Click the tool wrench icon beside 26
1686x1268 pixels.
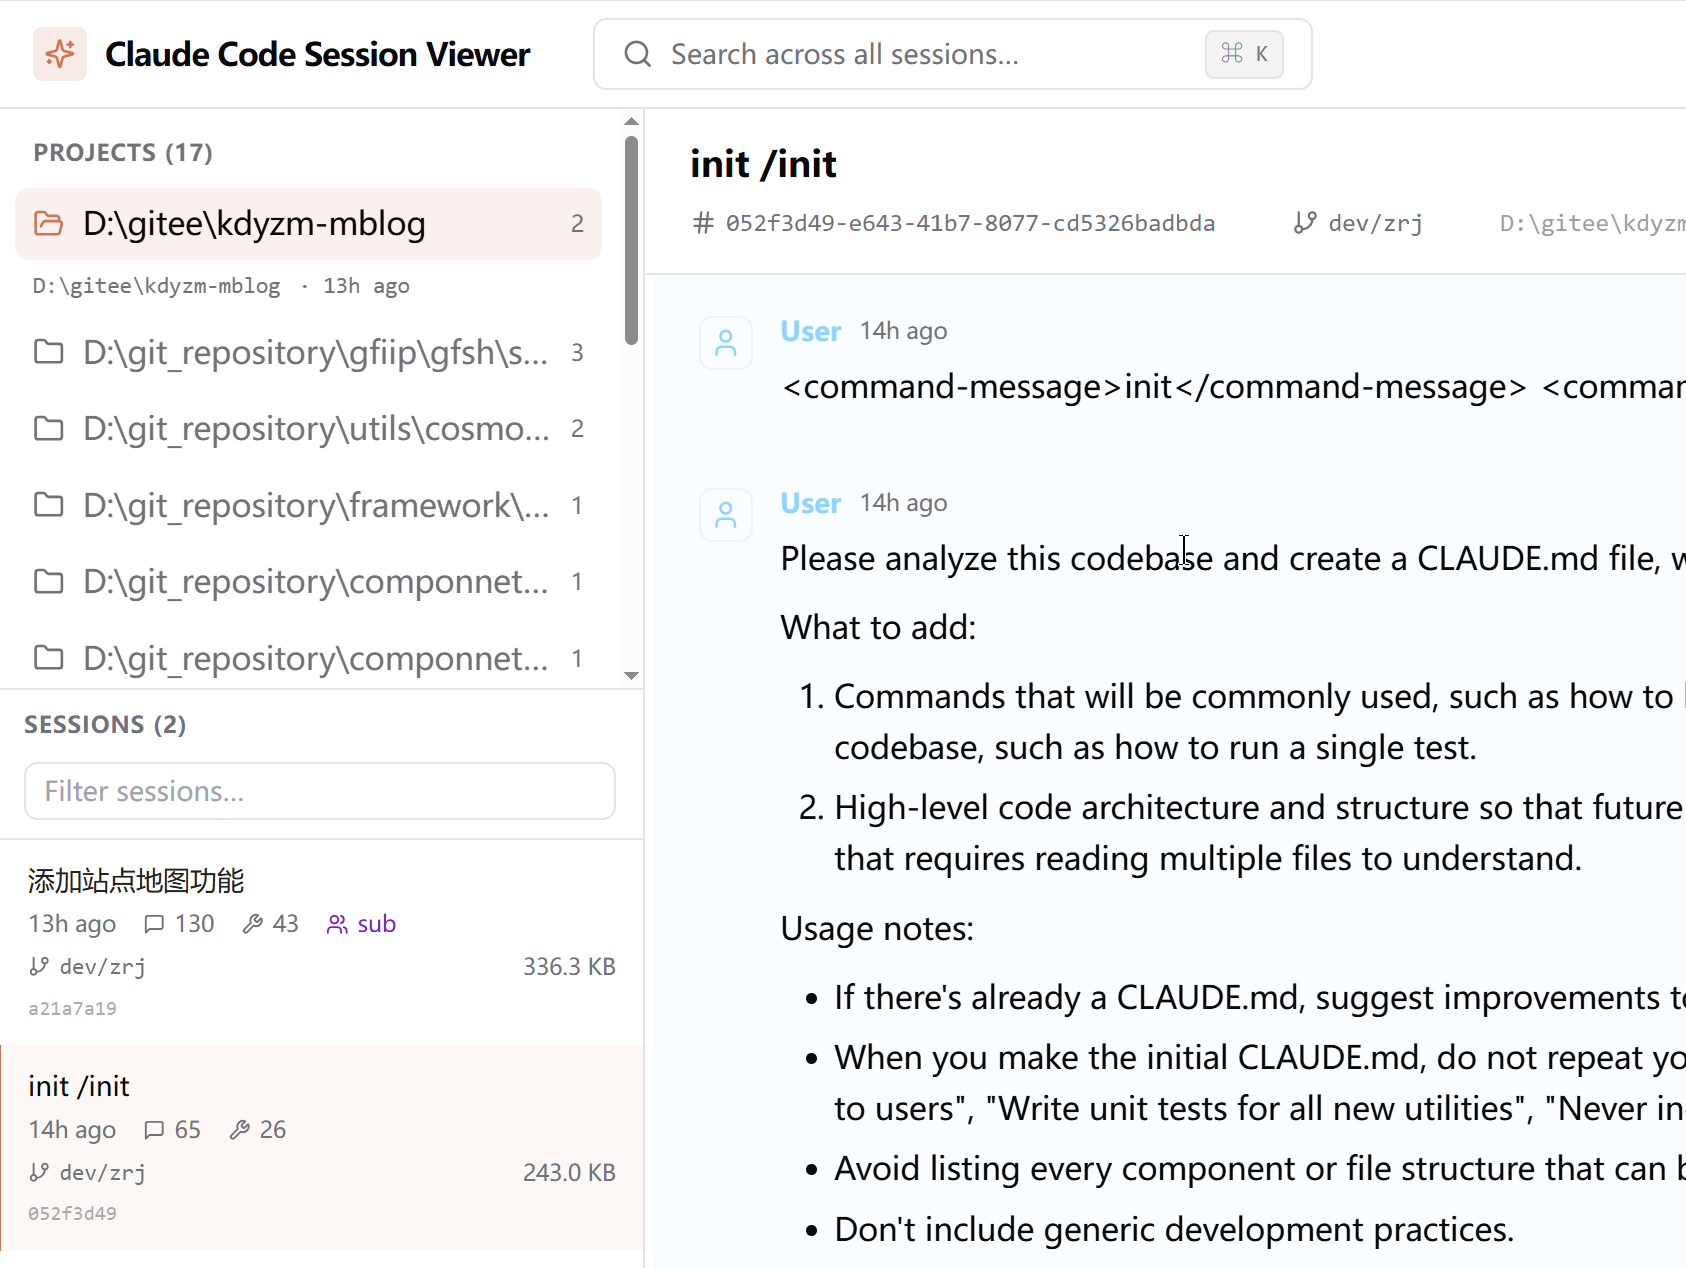[x=240, y=1130]
